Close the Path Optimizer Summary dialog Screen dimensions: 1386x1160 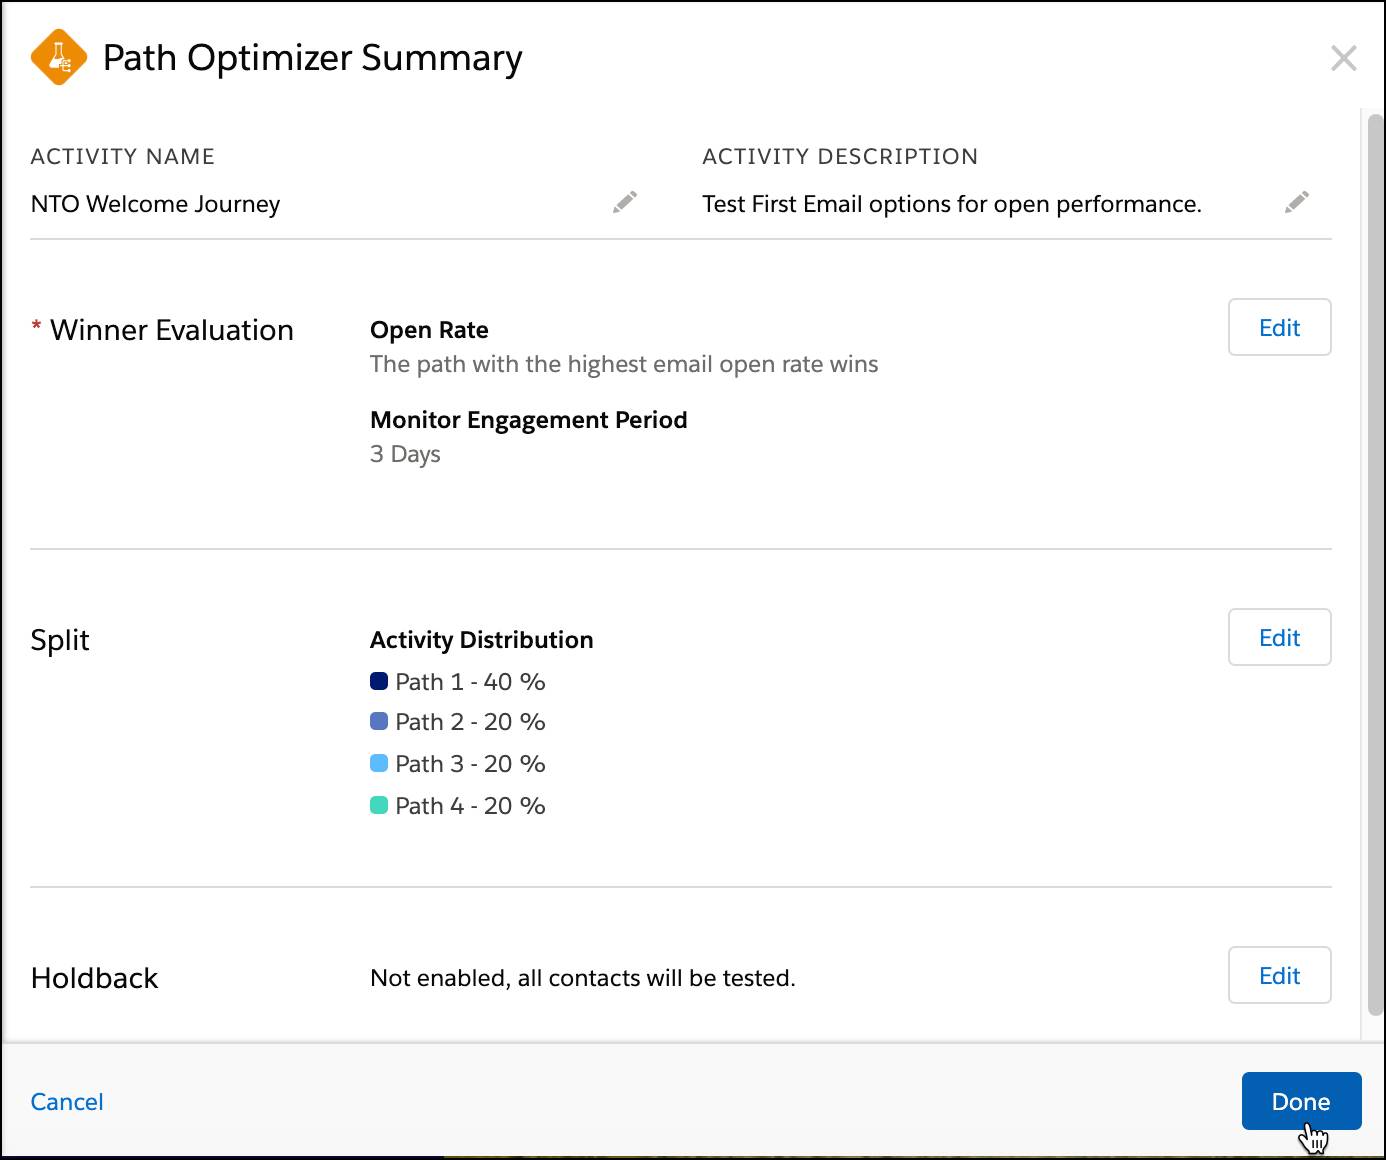[1343, 58]
